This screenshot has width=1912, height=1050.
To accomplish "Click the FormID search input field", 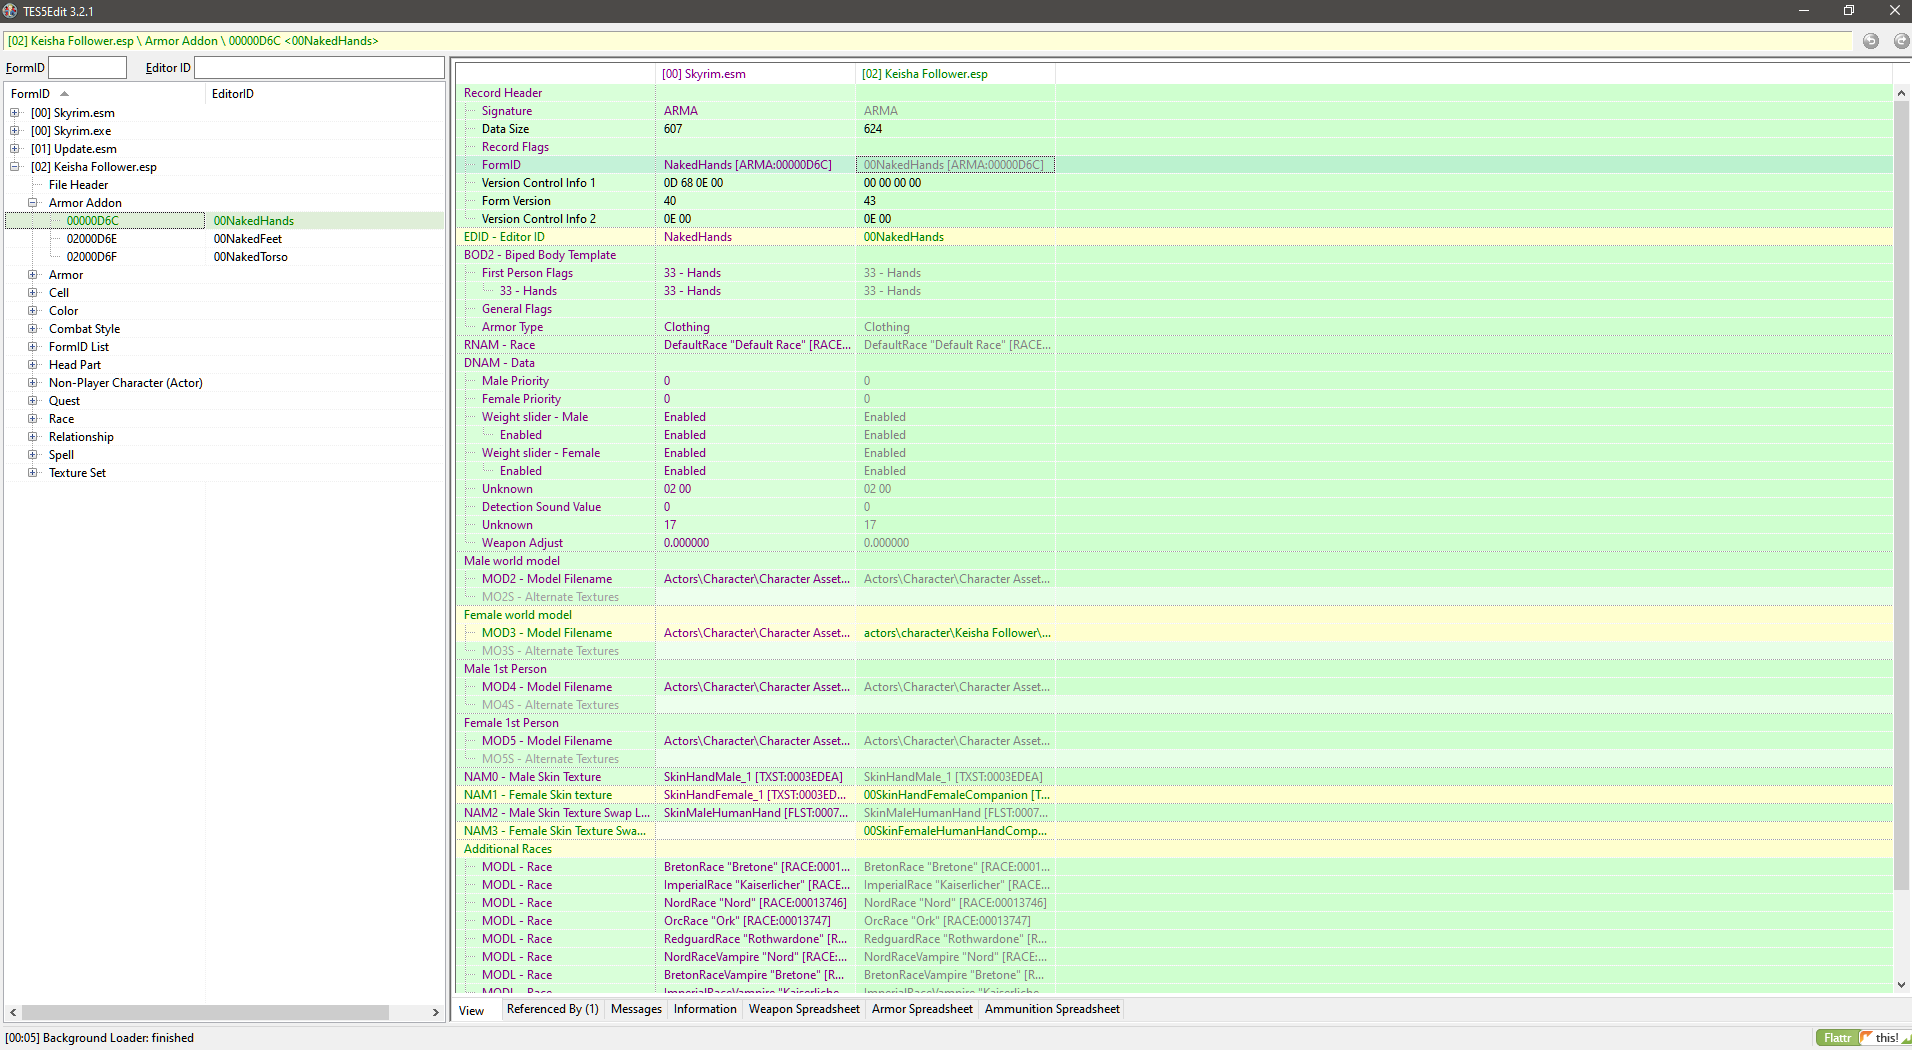I will click(88, 68).
